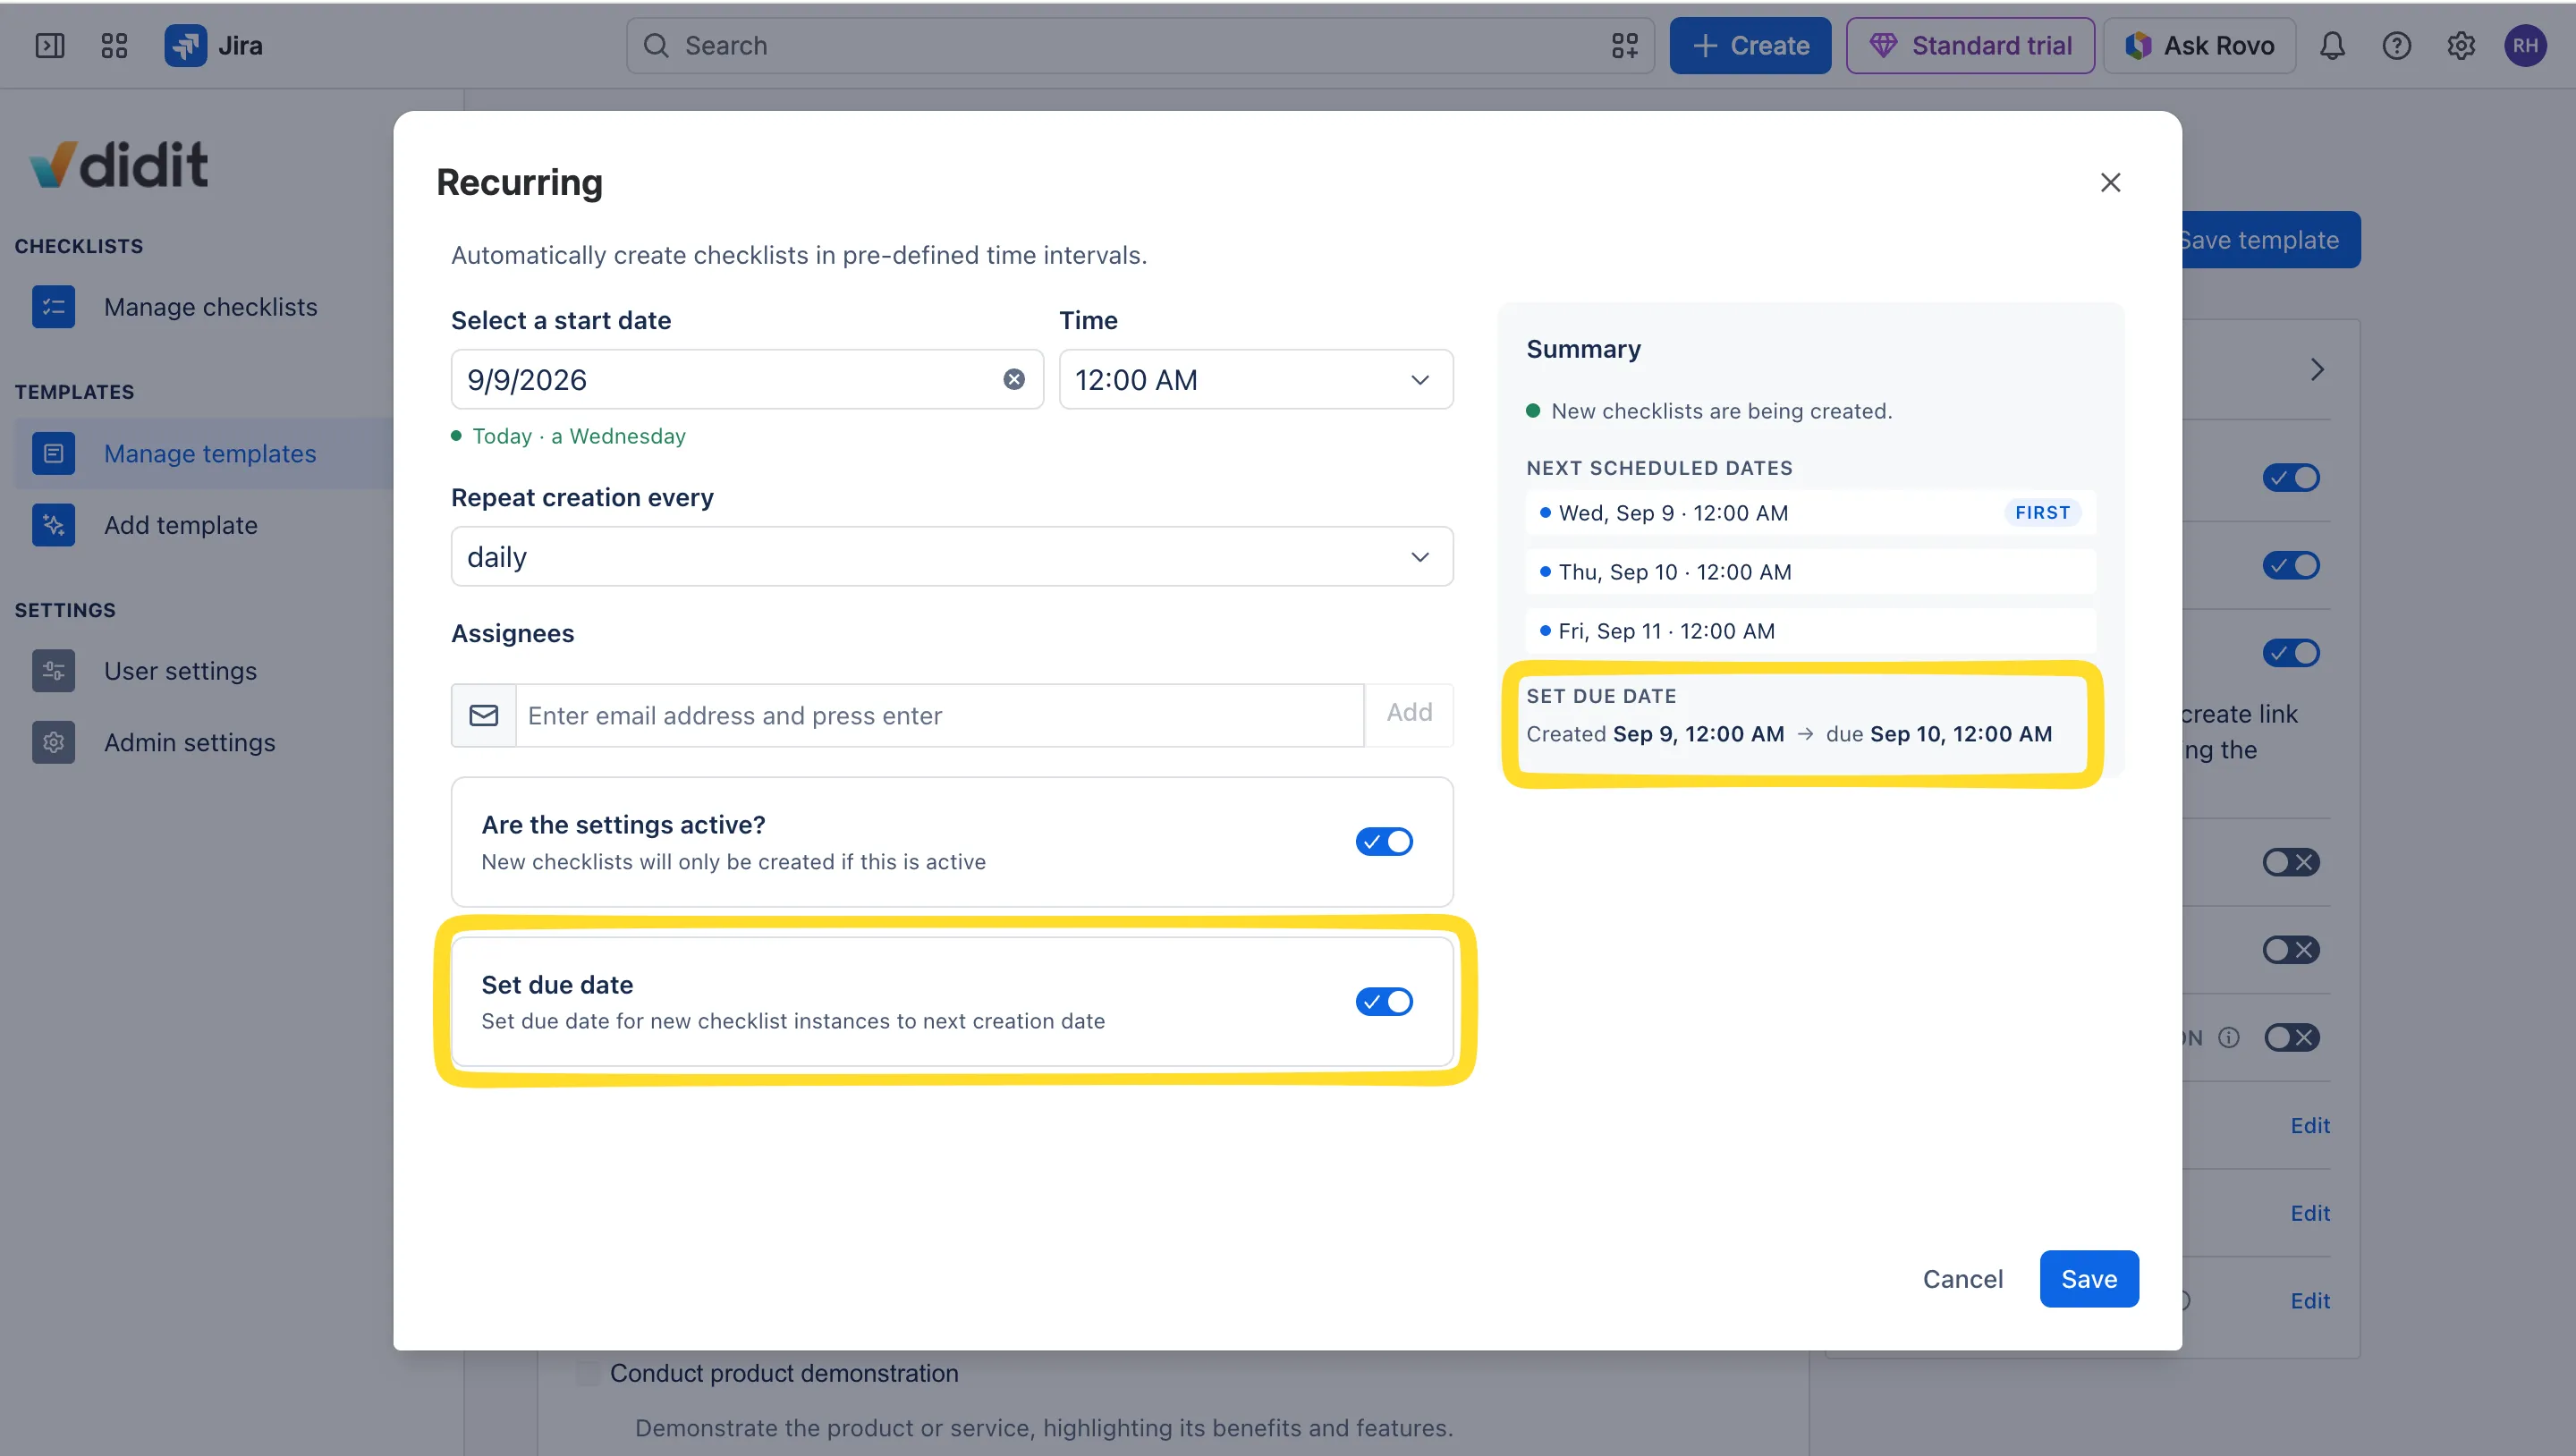Open the Time dropdown showing 12:00 AM
Image resolution: width=2576 pixels, height=1456 pixels.
pyautogui.click(x=1256, y=379)
